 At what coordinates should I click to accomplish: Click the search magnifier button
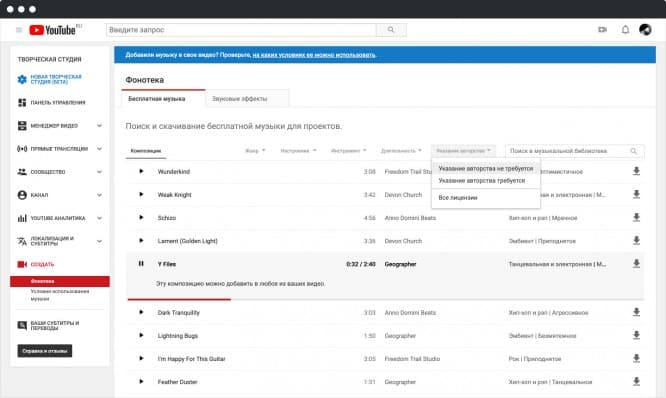(391, 30)
